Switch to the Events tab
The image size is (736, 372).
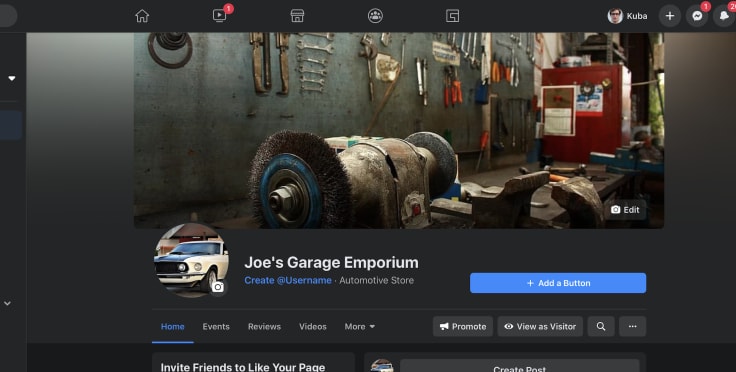(216, 326)
